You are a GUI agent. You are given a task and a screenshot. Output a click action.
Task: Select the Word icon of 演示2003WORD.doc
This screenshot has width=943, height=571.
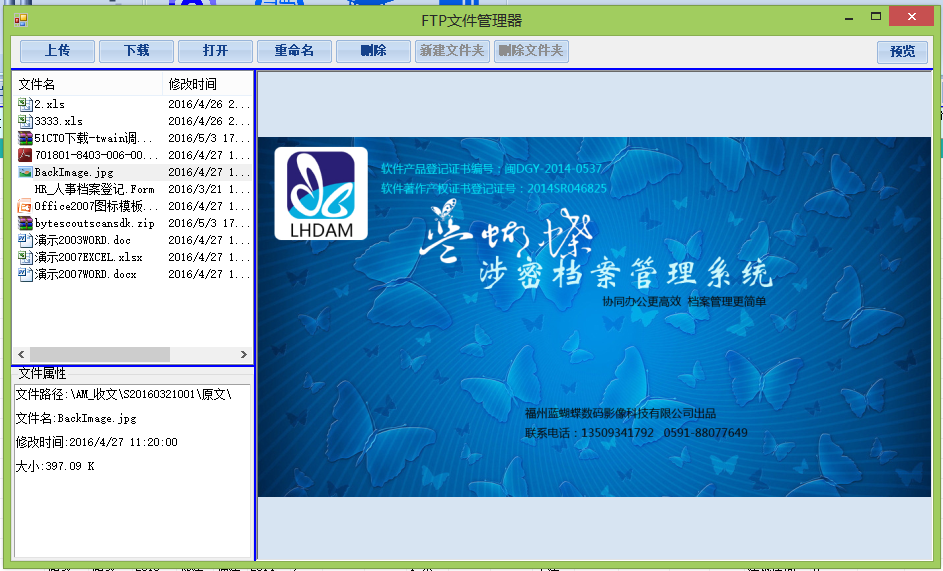pyautogui.click(x=25, y=240)
